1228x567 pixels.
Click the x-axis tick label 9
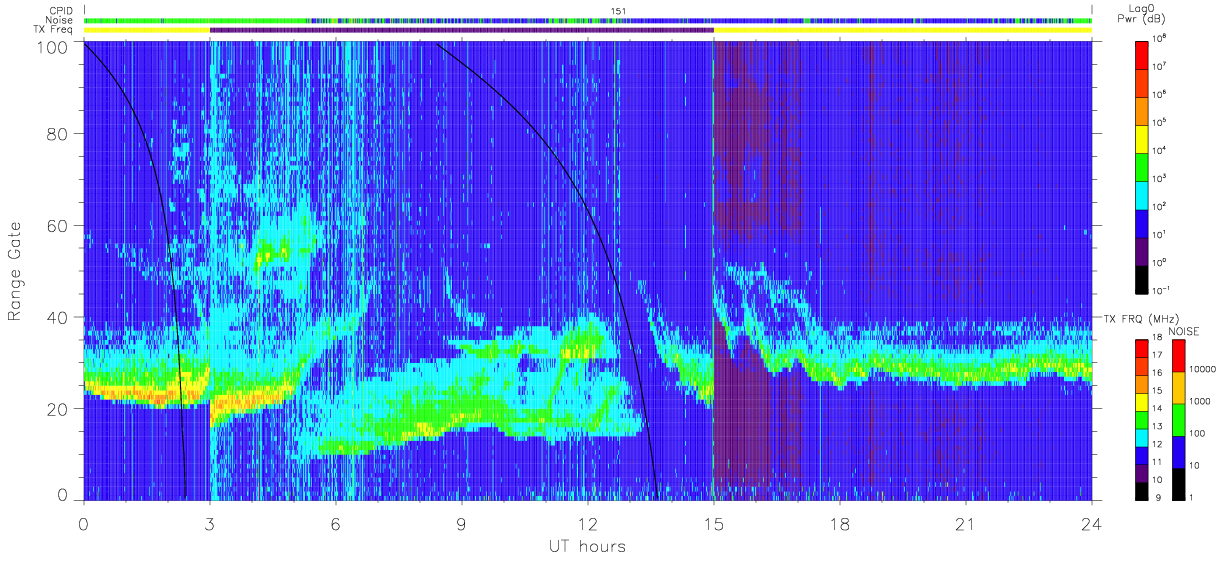462,523
